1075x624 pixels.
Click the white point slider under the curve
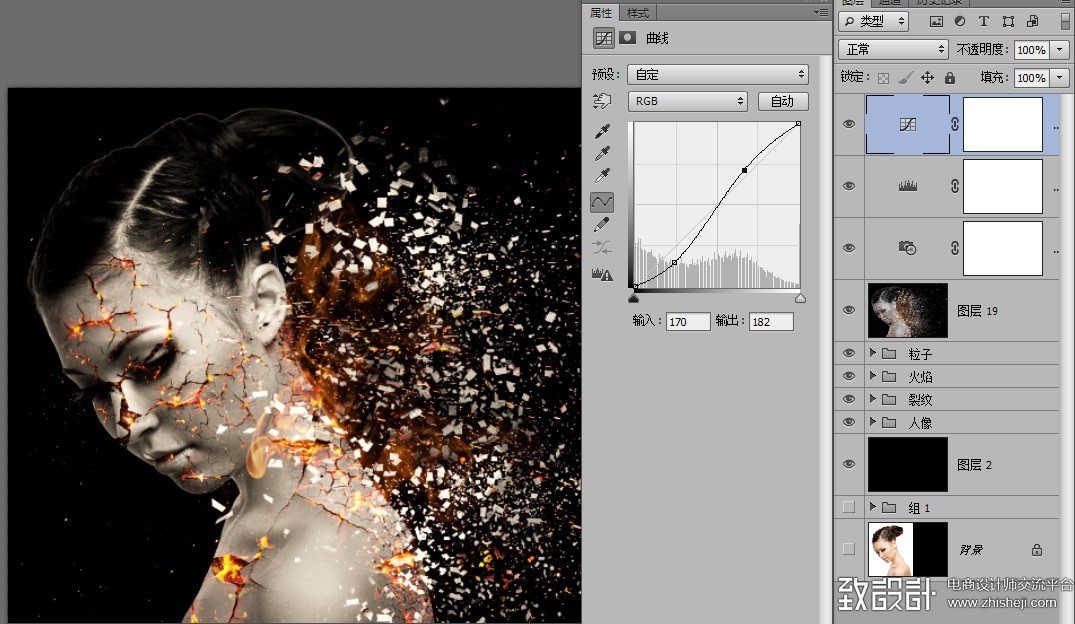800,298
